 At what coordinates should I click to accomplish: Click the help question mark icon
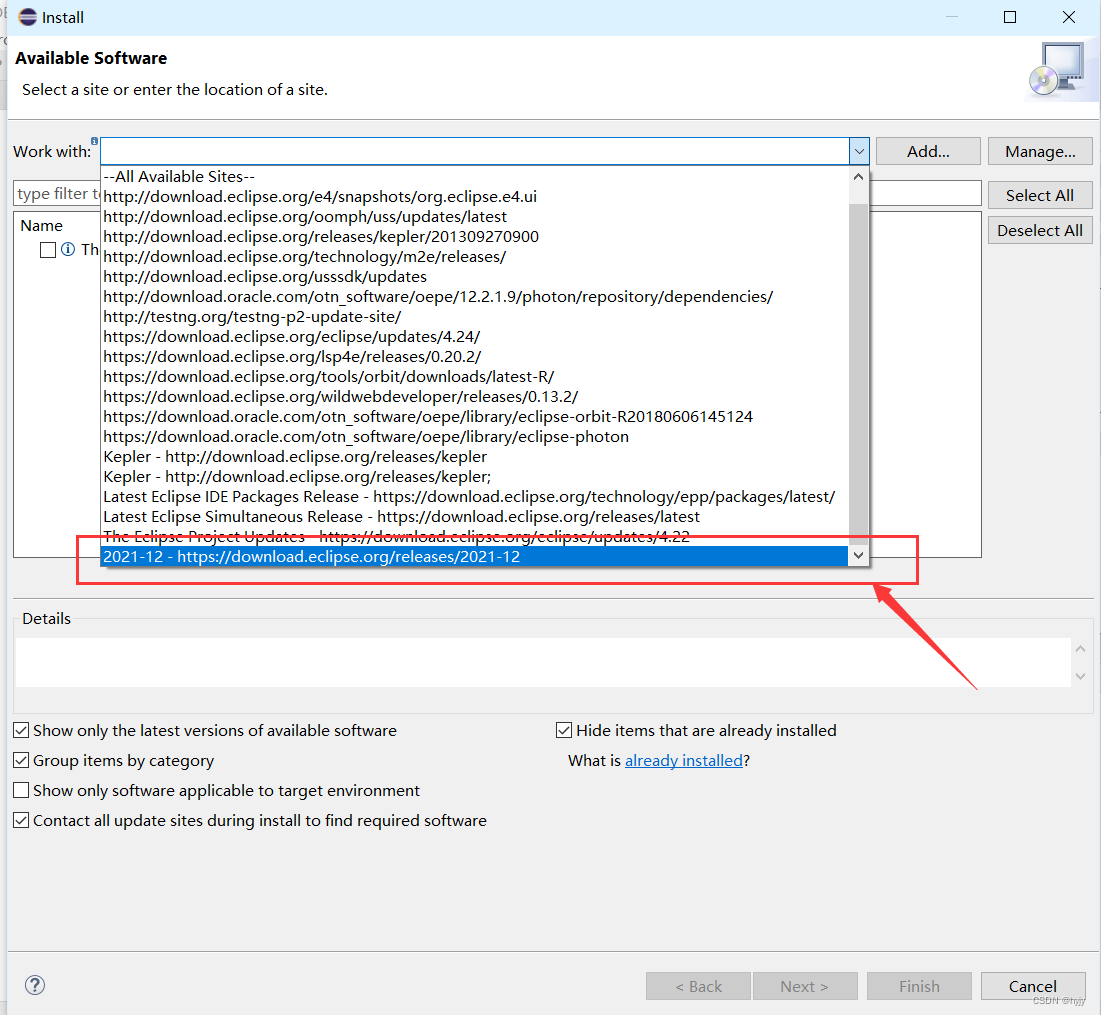coord(34,985)
